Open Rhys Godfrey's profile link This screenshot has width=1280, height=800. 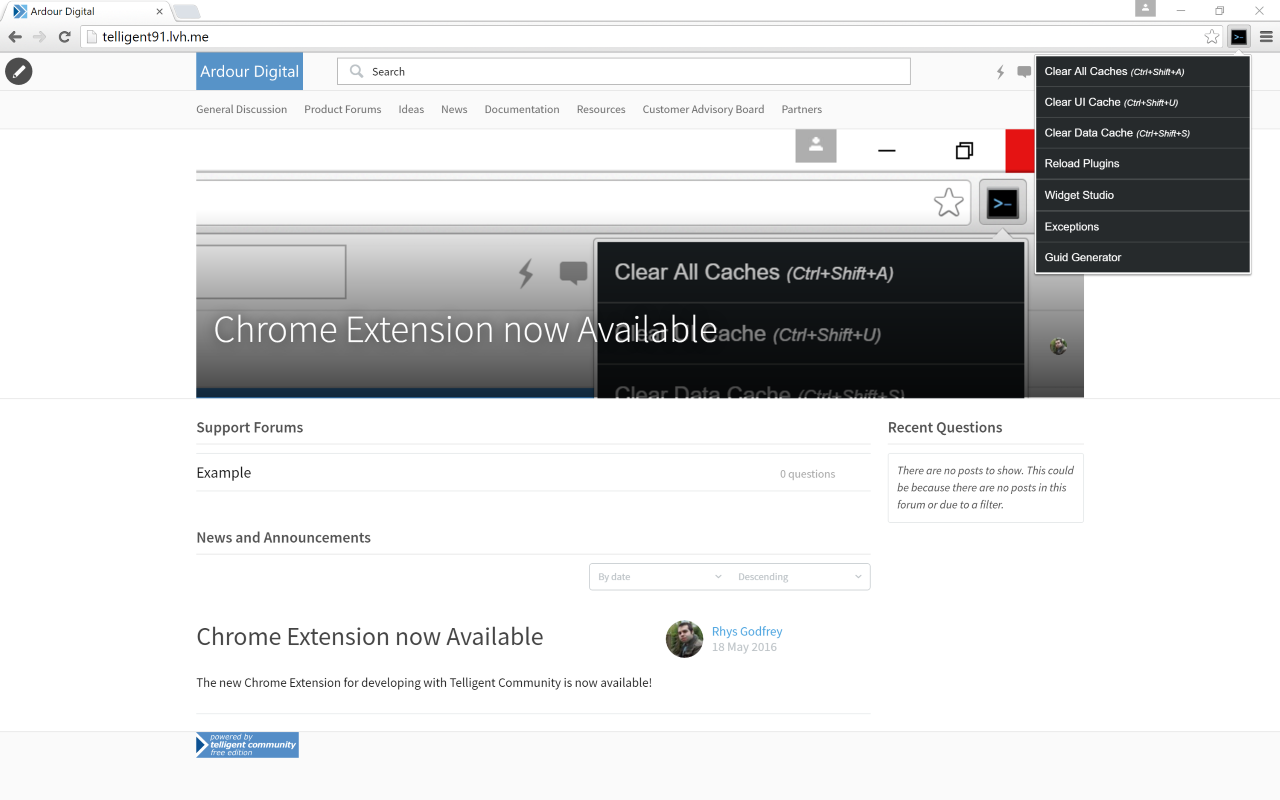point(746,631)
